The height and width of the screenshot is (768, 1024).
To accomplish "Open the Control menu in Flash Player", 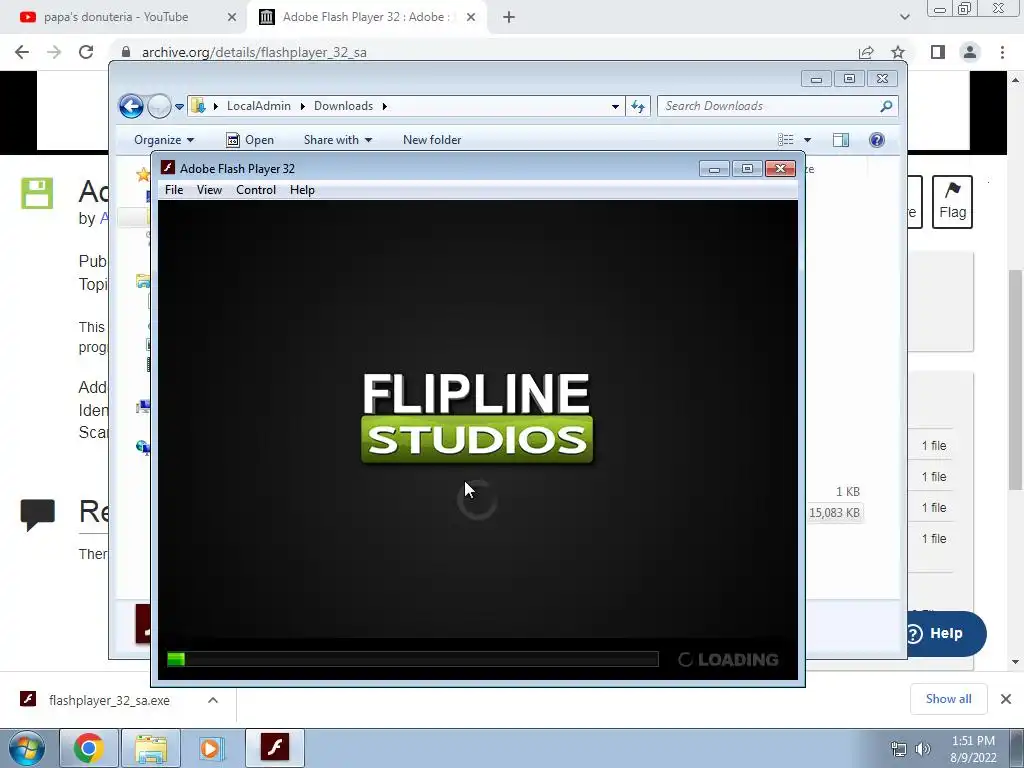I will pos(256,190).
